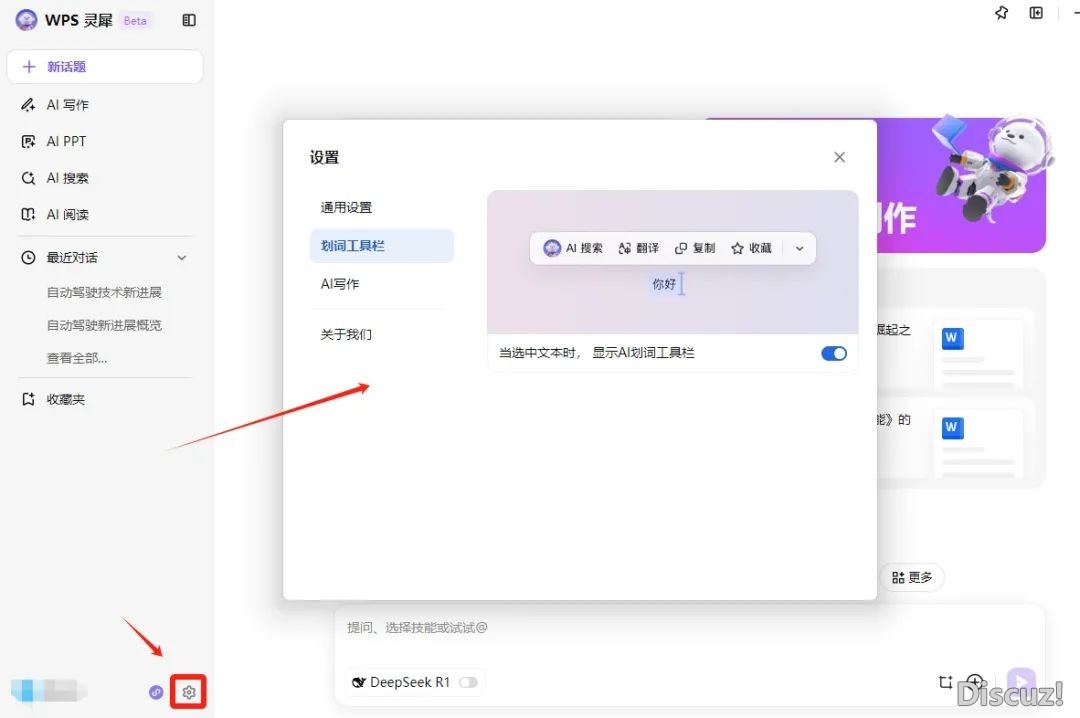1080x718 pixels.
Task: Switch to the AI写作 settings tab
Action: 340,284
